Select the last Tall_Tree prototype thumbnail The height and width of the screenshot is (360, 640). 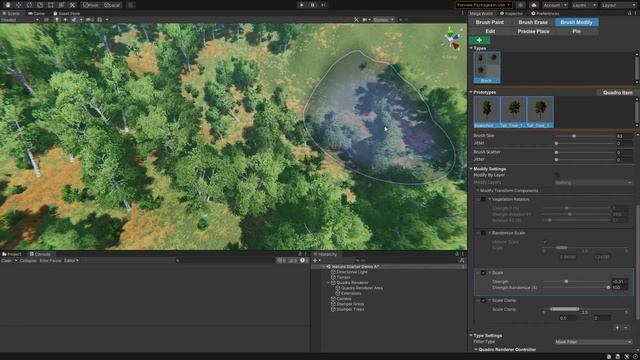click(x=540, y=112)
